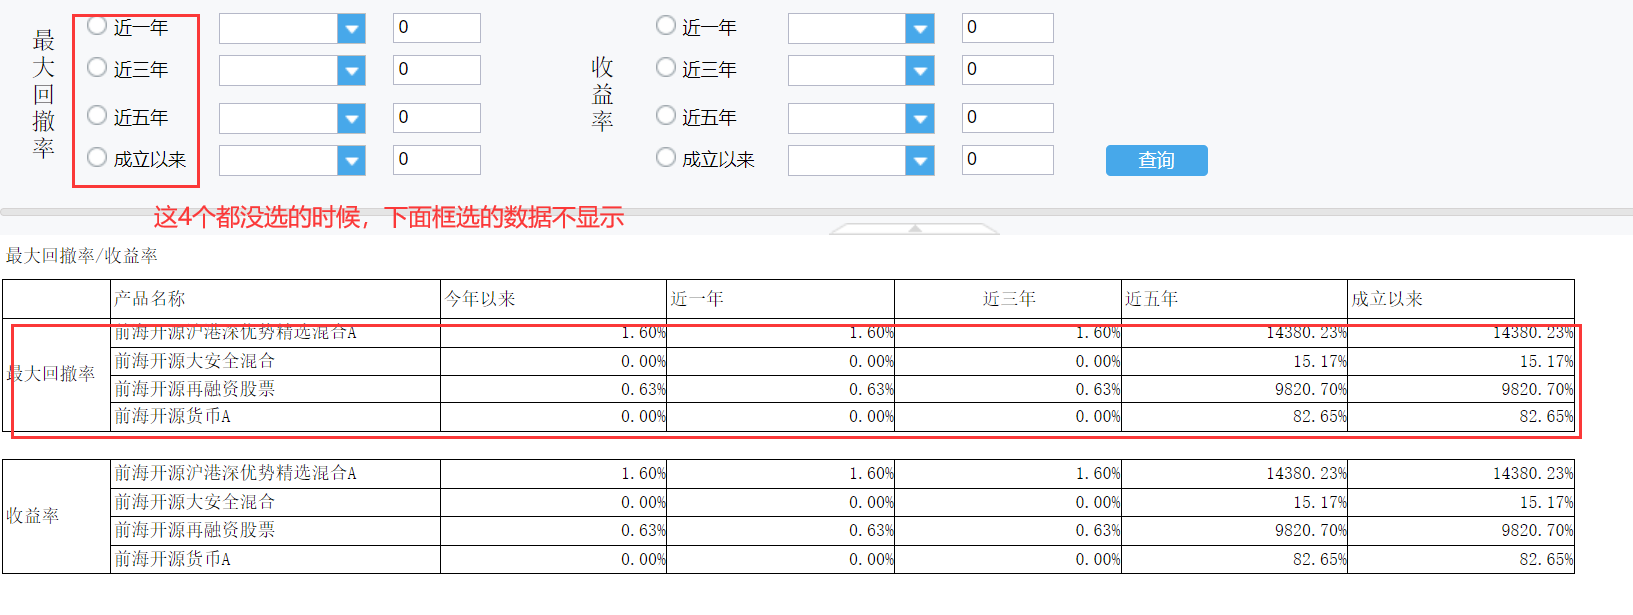Image resolution: width=1633 pixels, height=615 pixels.
Task: Click the 成立以来 value field for 收益率
Action: (1008, 160)
